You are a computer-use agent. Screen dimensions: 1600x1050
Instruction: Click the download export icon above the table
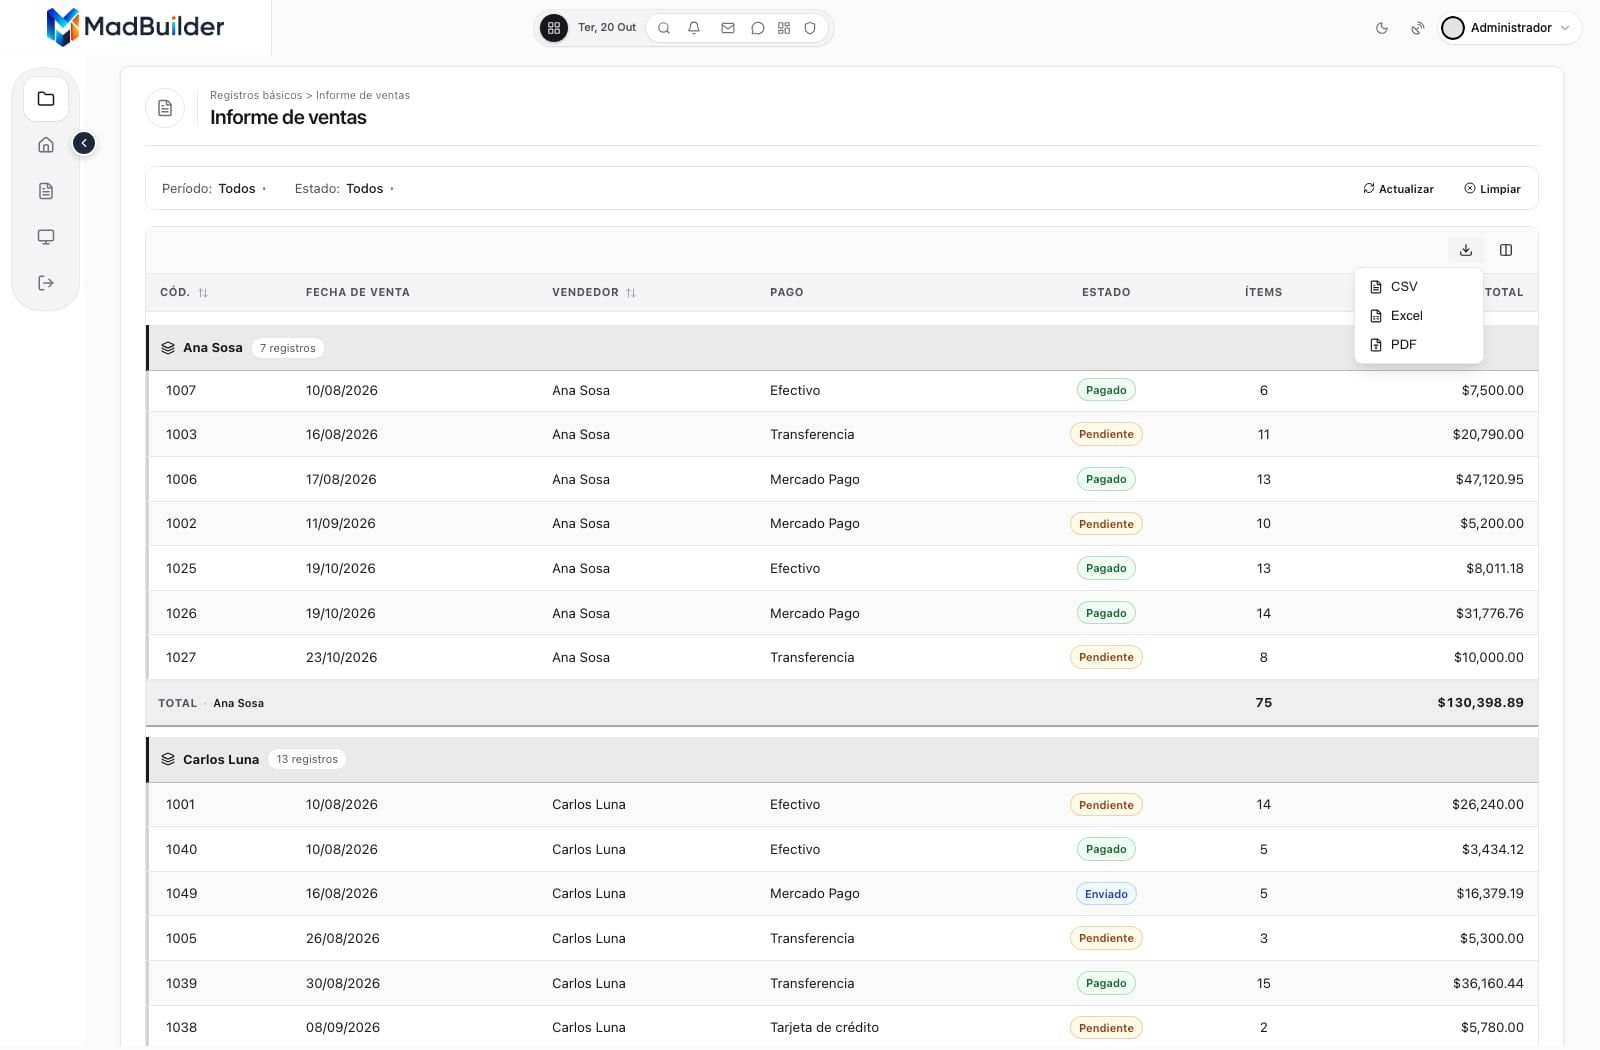(x=1466, y=250)
